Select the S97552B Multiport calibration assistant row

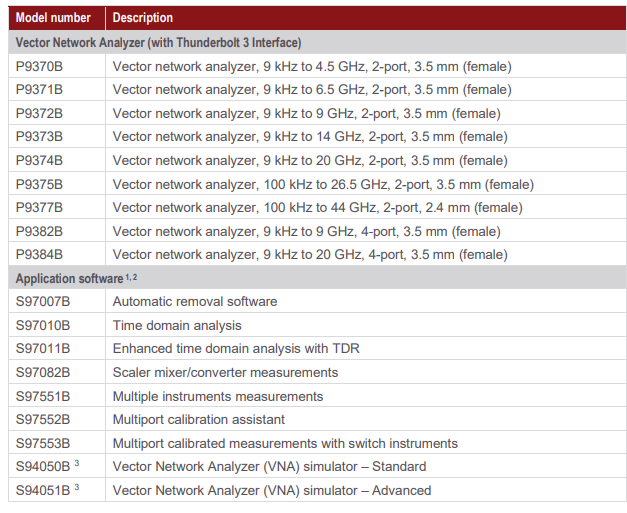click(x=317, y=419)
